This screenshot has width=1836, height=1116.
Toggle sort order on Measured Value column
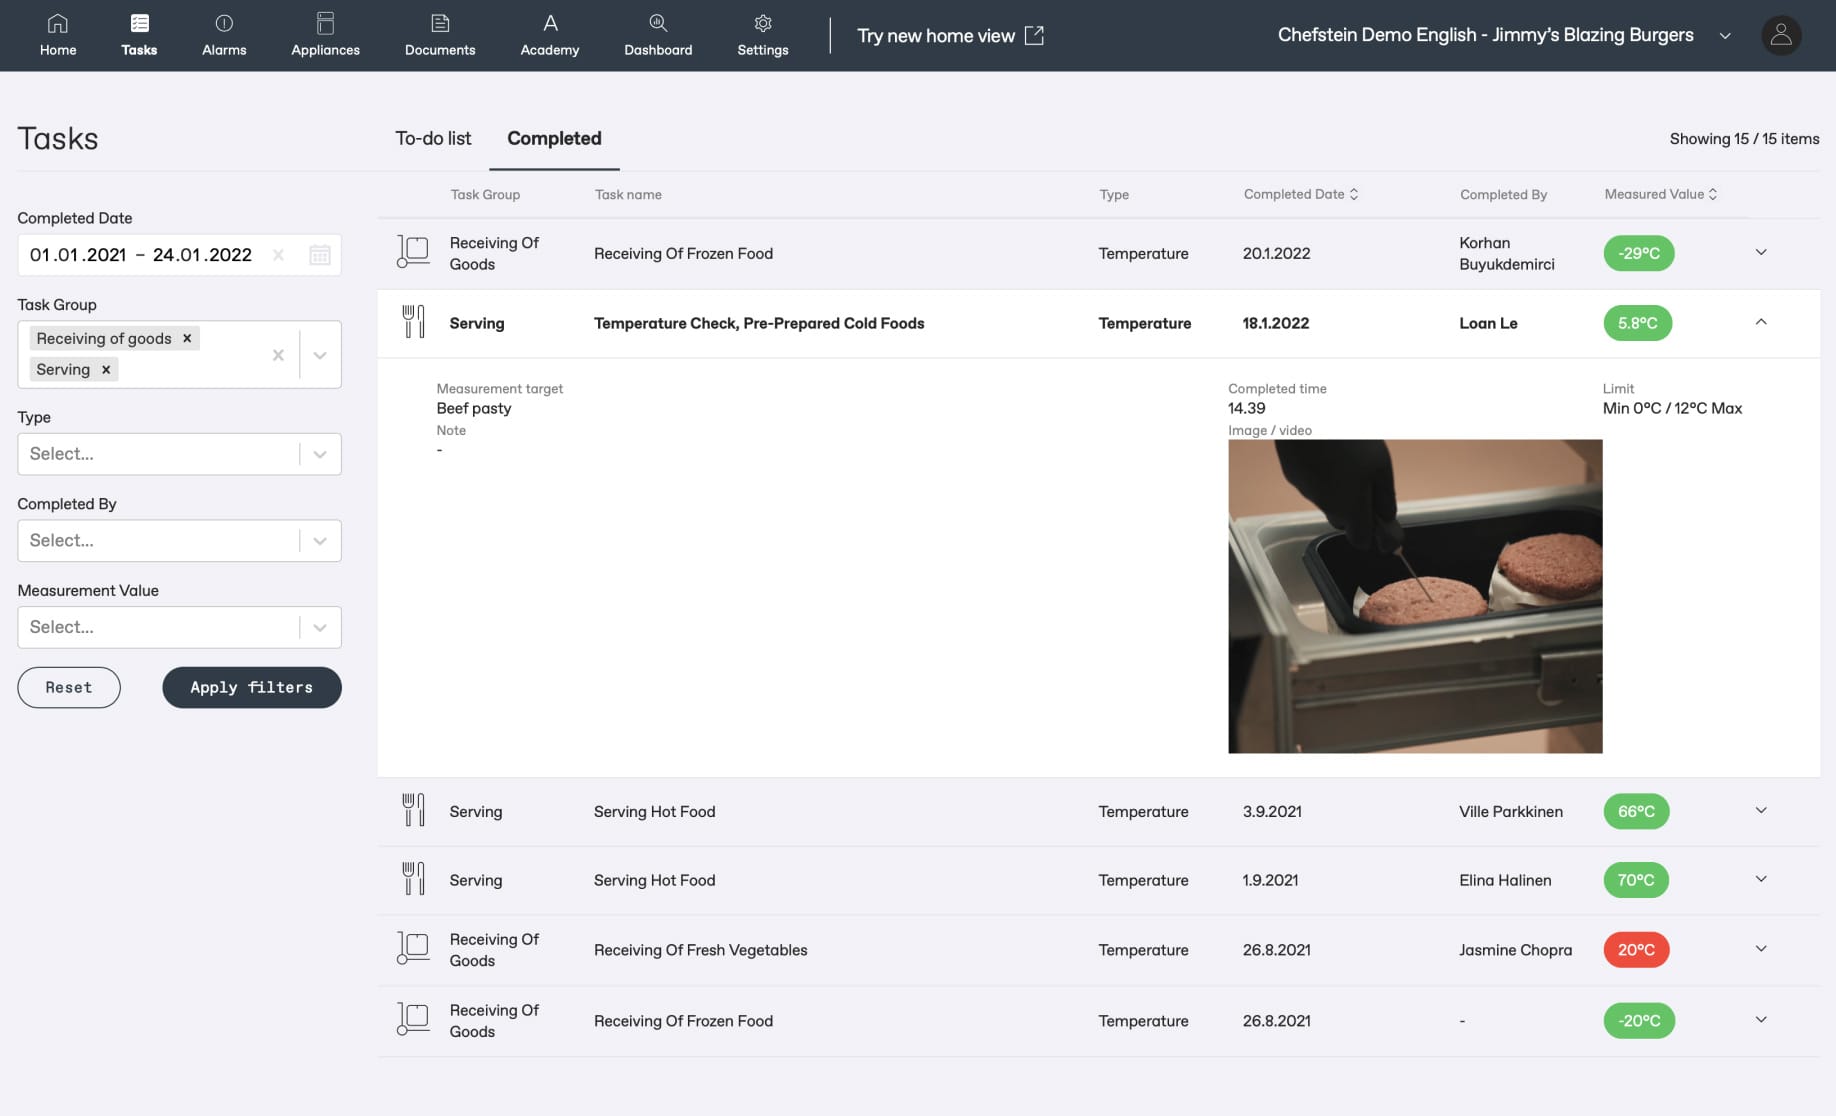coord(1711,194)
